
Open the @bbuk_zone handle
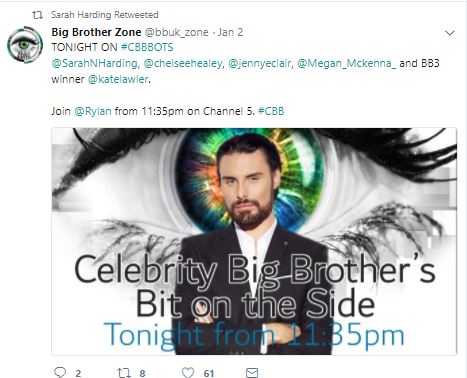click(176, 32)
